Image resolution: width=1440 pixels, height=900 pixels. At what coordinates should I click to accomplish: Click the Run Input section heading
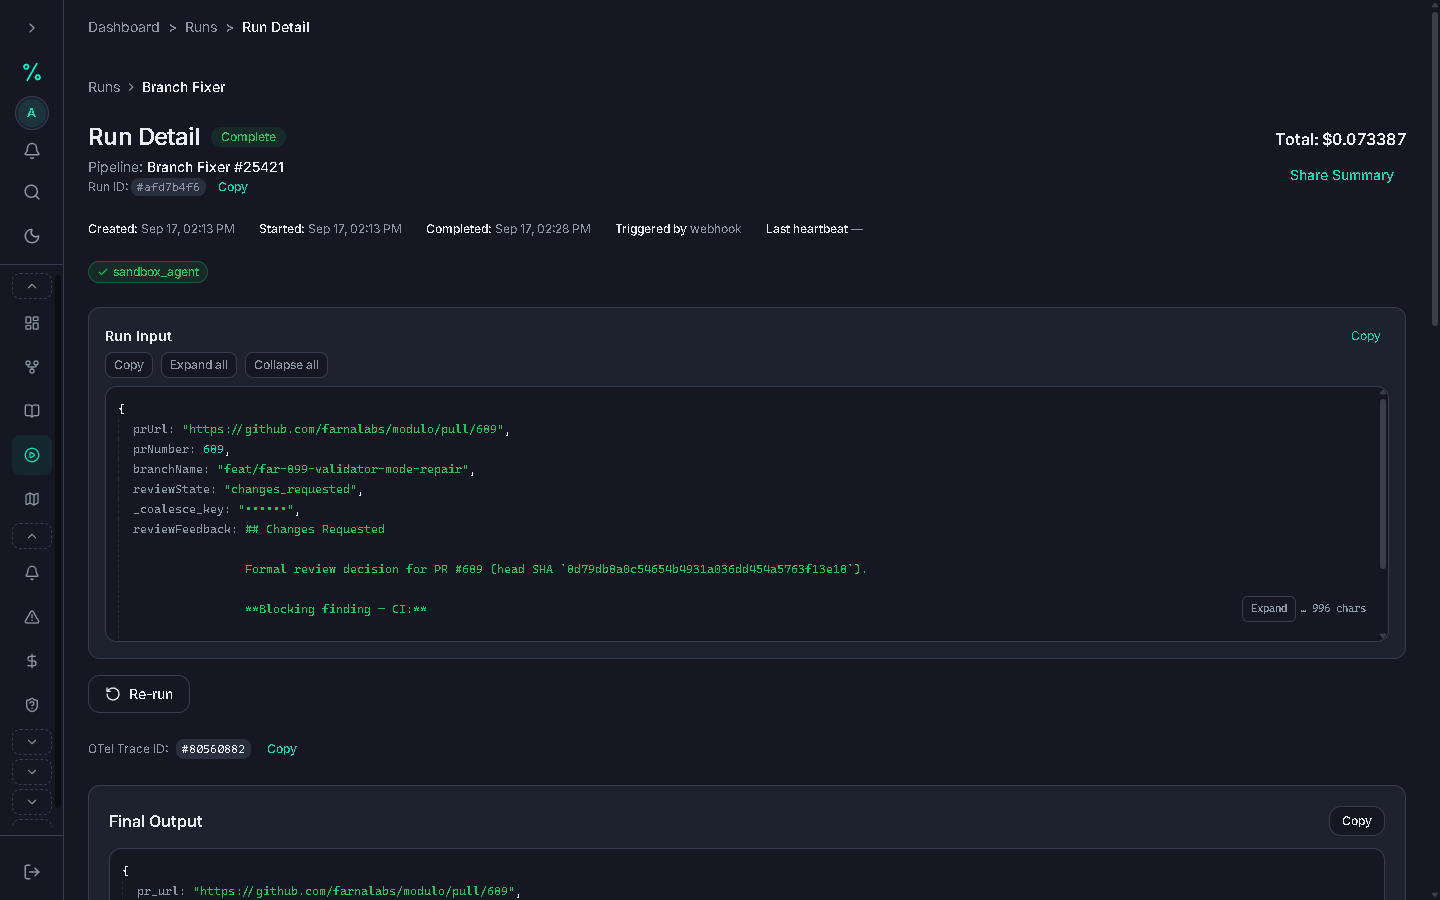coord(138,336)
